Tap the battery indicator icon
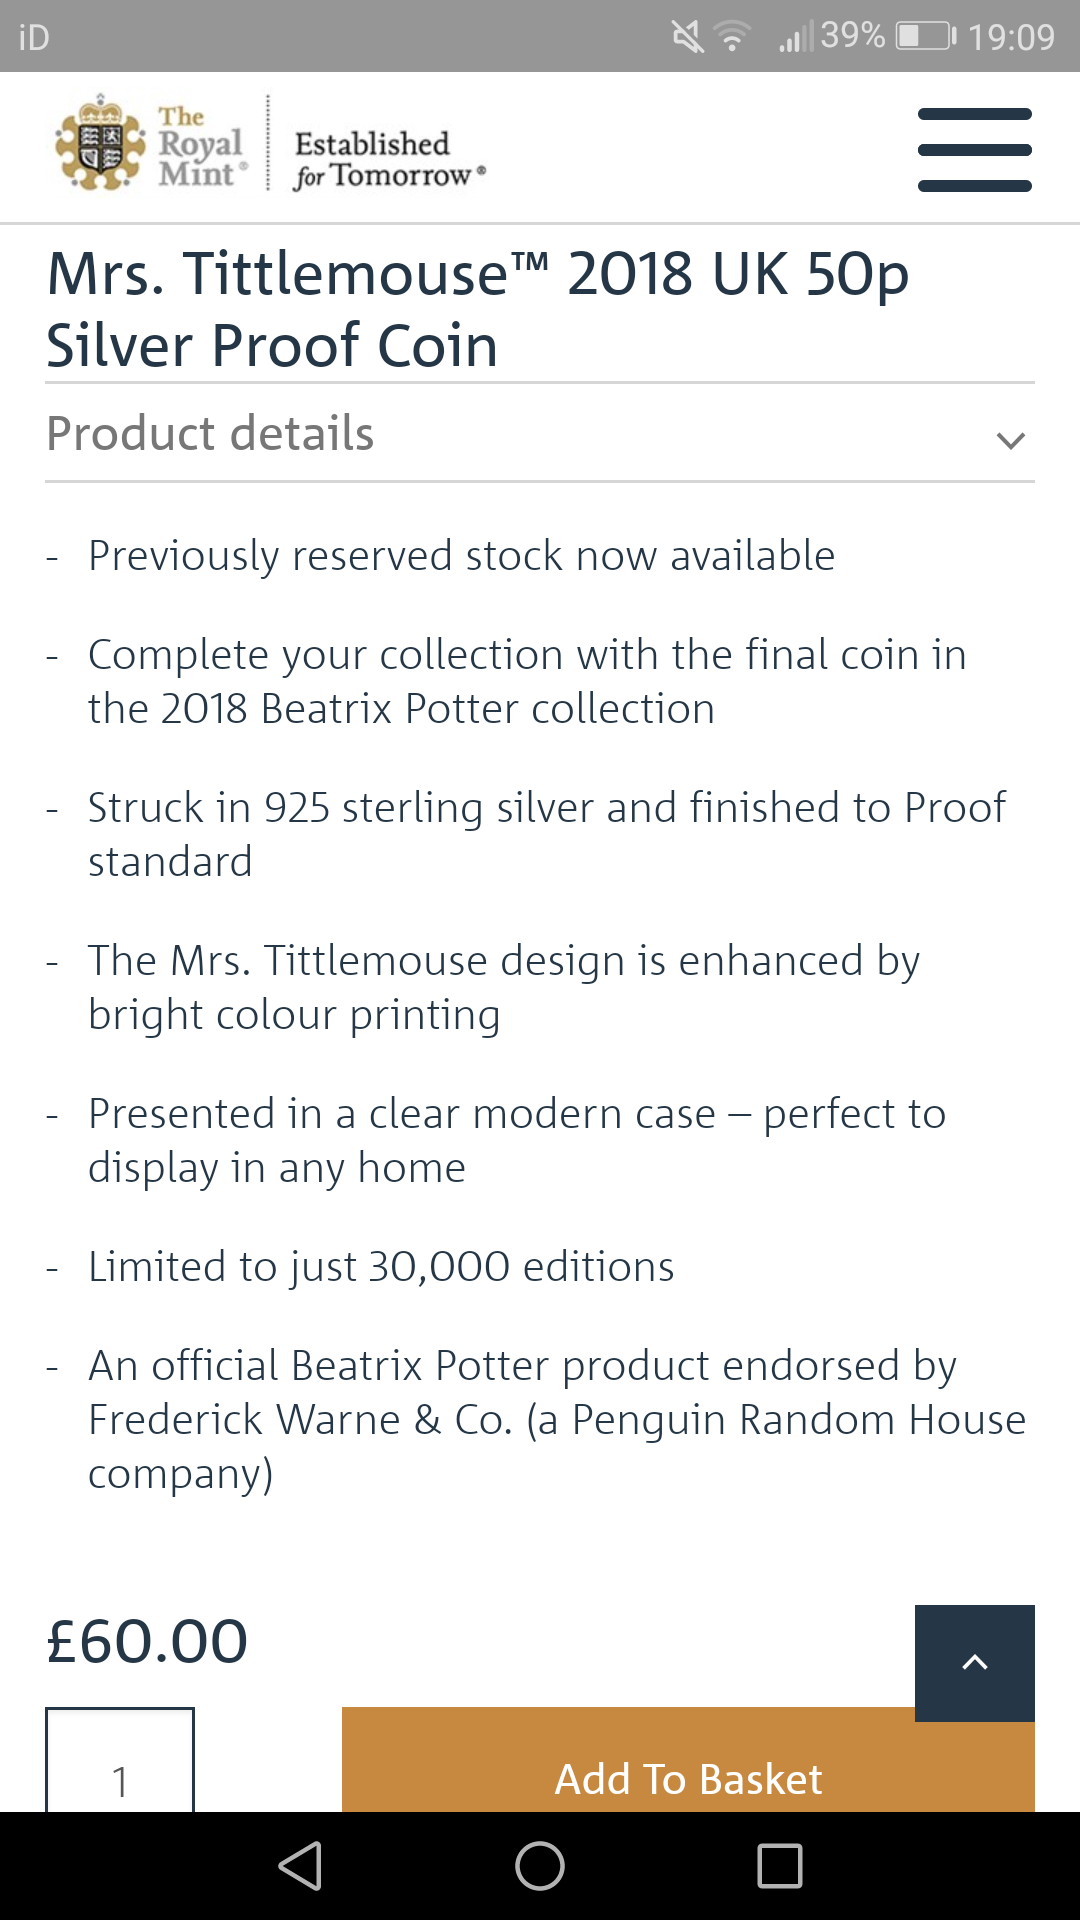Viewport: 1080px width, 1920px height. tap(926, 37)
